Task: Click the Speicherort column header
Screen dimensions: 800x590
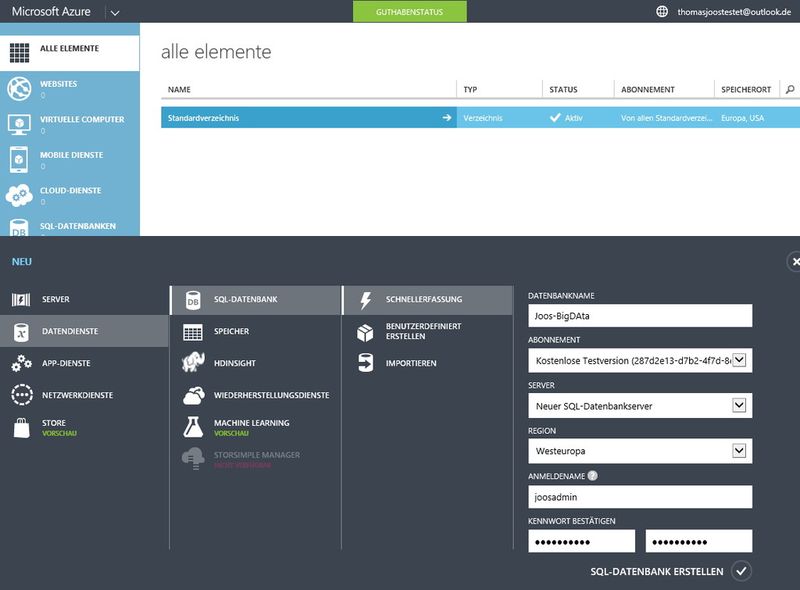Action: click(x=746, y=89)
